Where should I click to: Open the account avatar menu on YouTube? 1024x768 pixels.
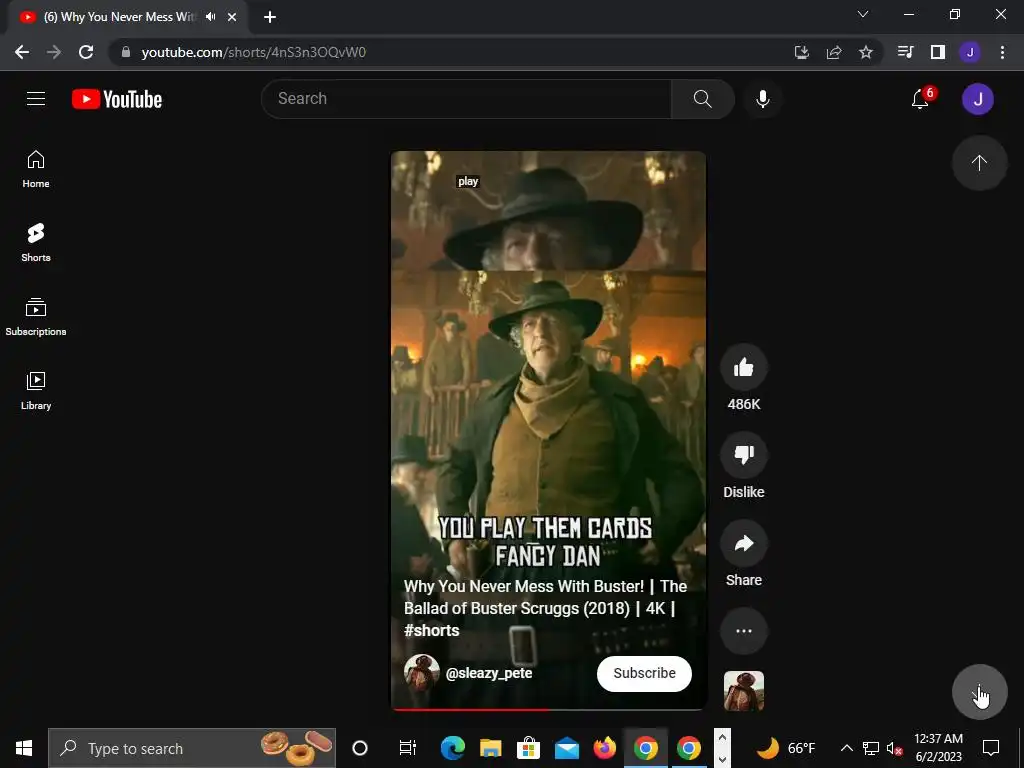(x=978, y=99)
